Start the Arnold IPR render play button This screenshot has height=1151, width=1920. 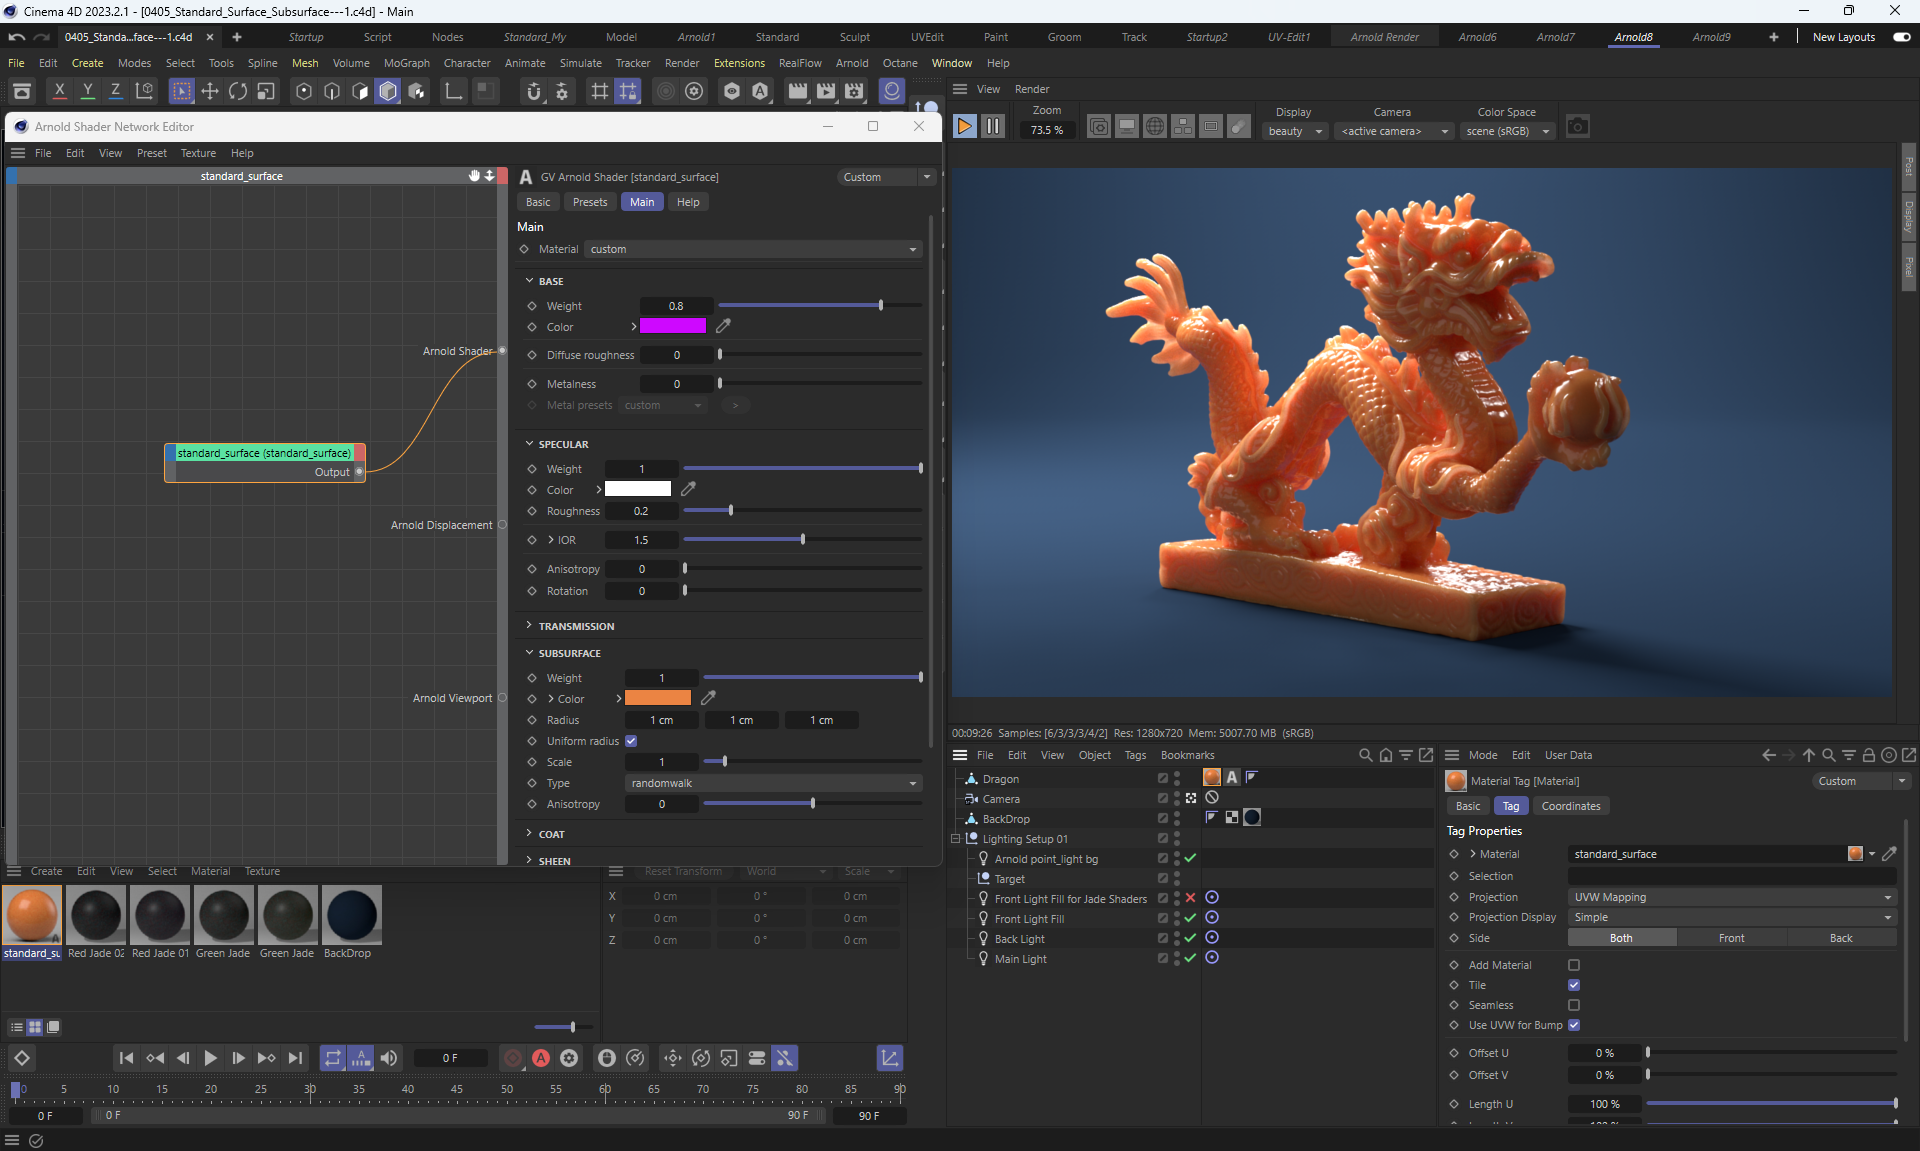click(964, 127)
